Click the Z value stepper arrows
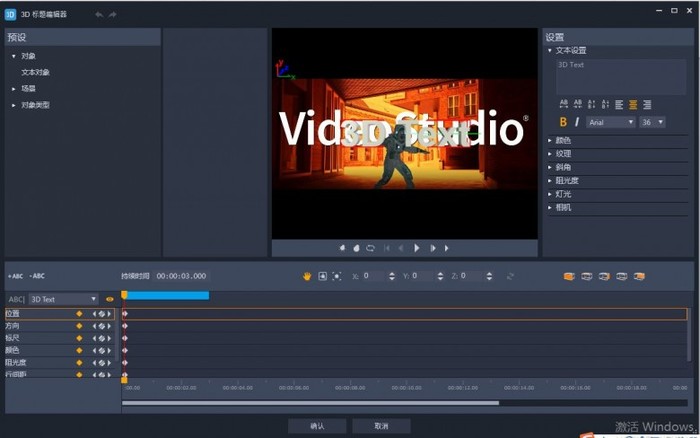700x438 pixels. [489, 276]
